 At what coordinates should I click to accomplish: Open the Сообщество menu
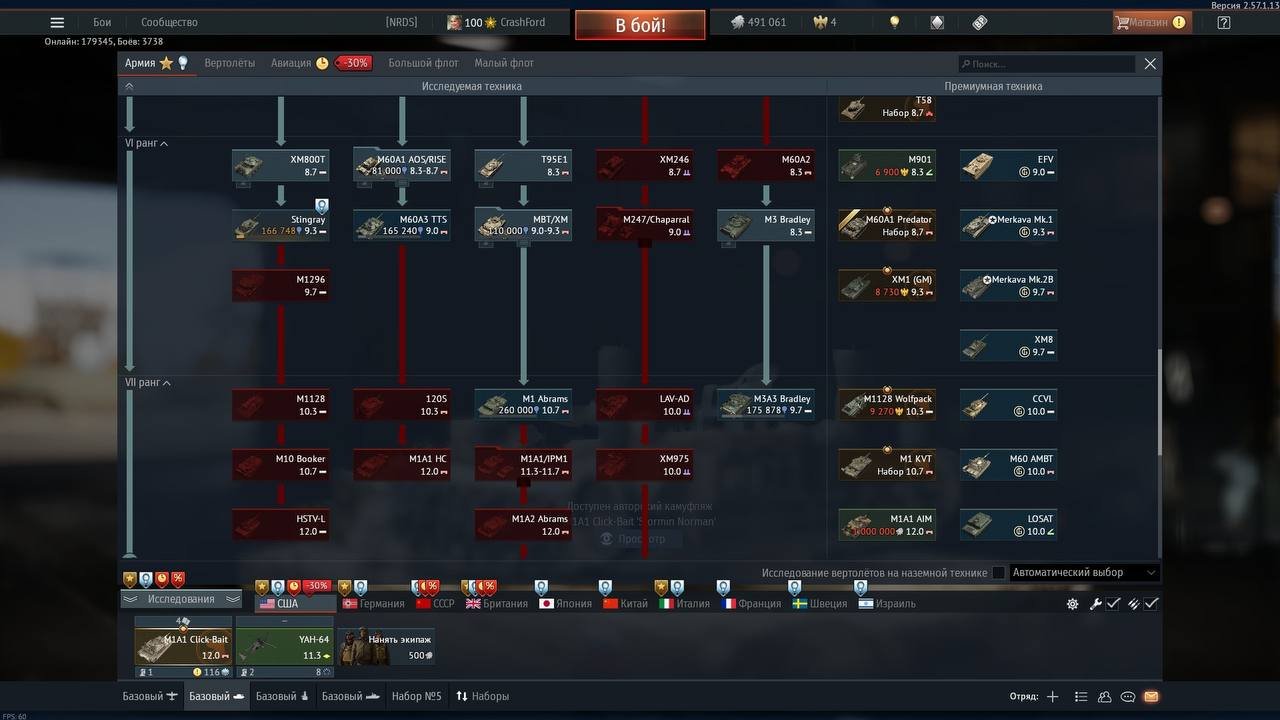(169, 22)
